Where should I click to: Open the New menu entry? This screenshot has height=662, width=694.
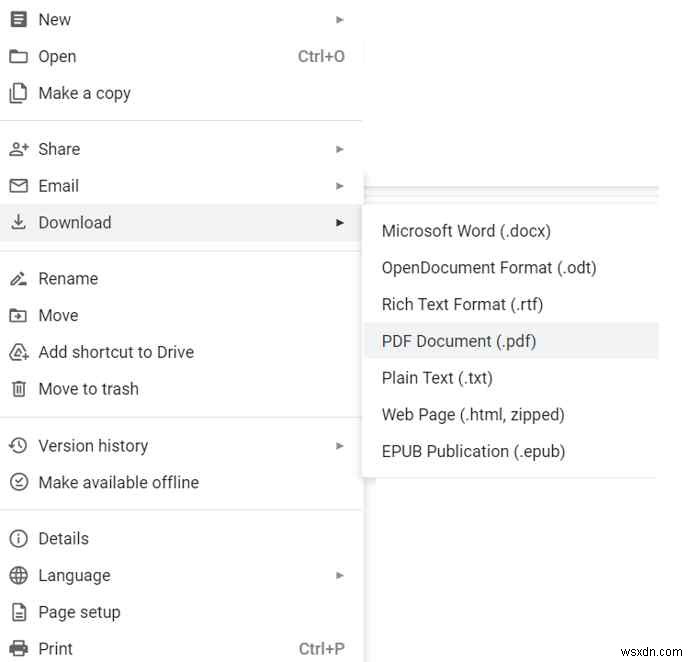[x=181, y=19]
